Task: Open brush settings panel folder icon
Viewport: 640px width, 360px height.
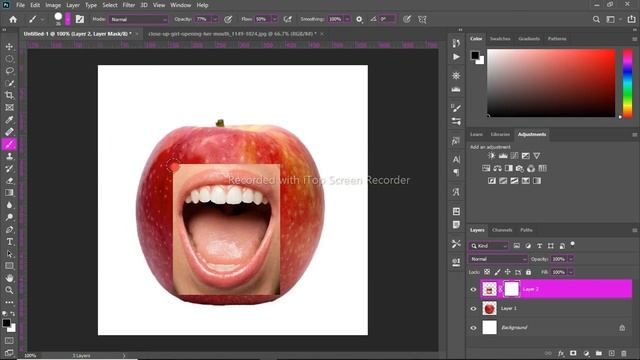Action: click(x=80, y=19)
